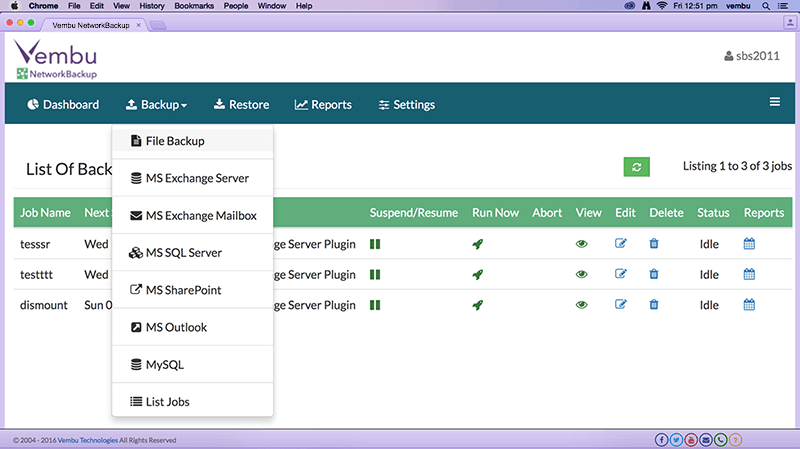Open Vembu Technologies footer link
The image size is (800, 449).
(x=87, y=440)
